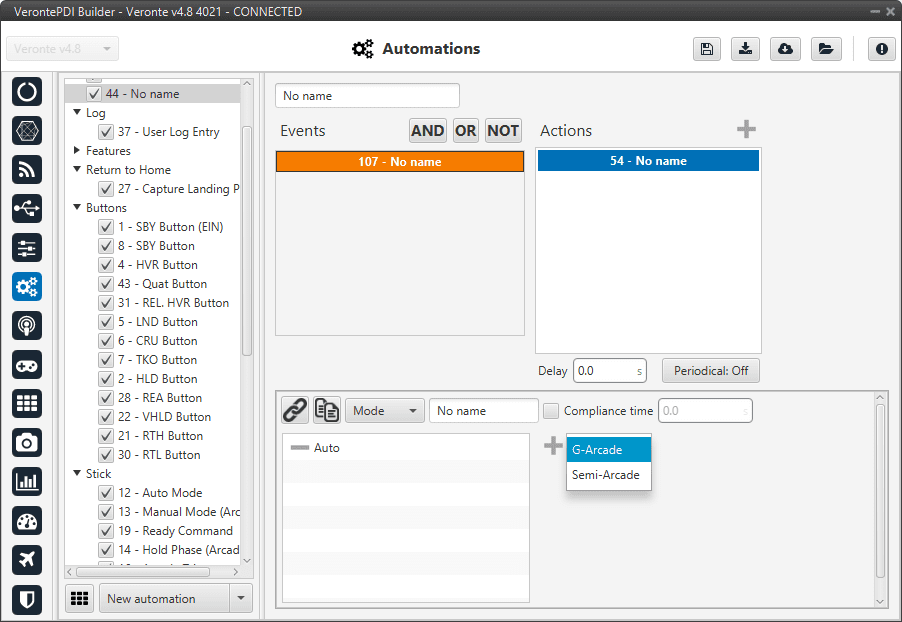Click the download to disk icon
902x622 pixels.
[x=746, y=49]
